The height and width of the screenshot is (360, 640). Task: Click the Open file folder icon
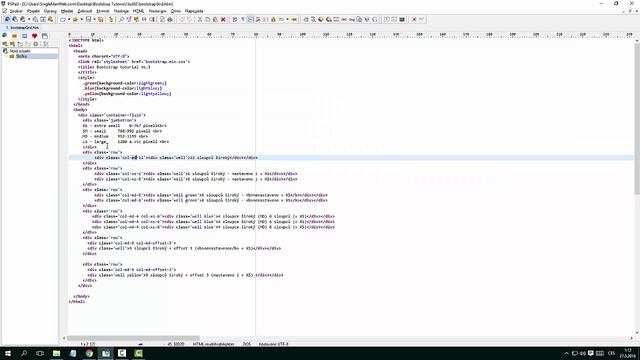[x=76, y=19]
